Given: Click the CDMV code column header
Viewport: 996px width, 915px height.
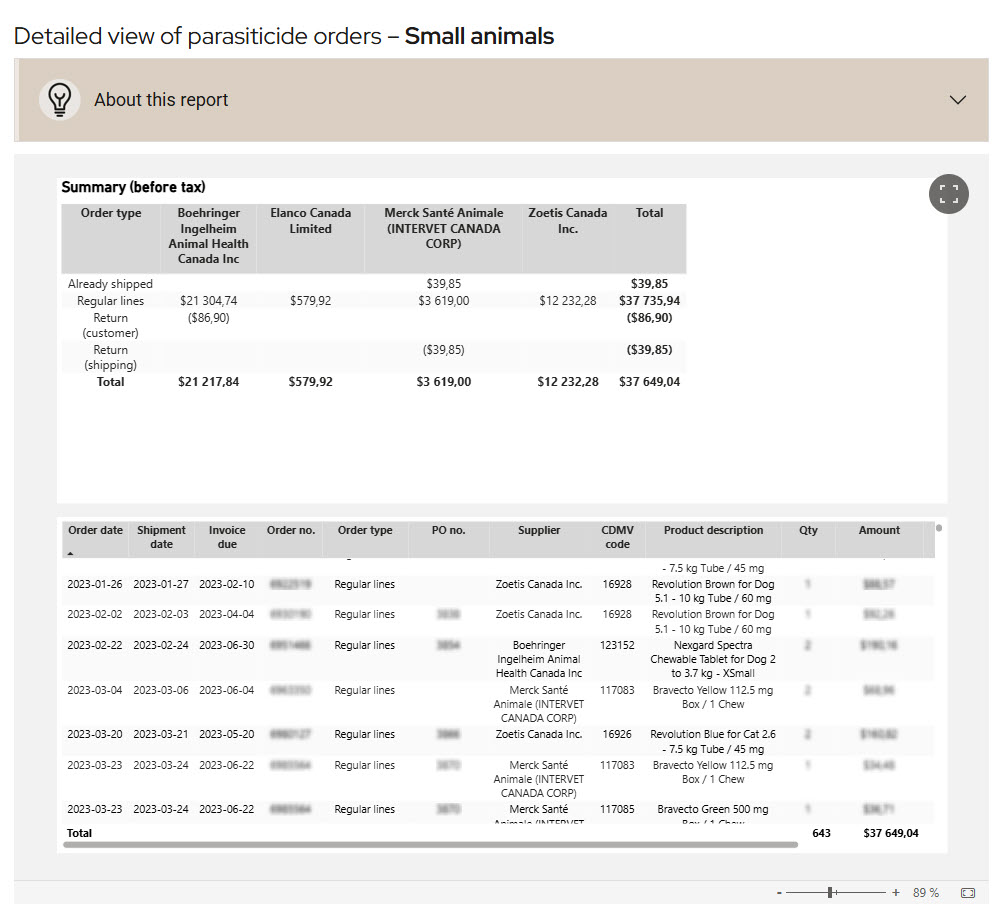Looking at the screenshot, I should pos(617,537).
